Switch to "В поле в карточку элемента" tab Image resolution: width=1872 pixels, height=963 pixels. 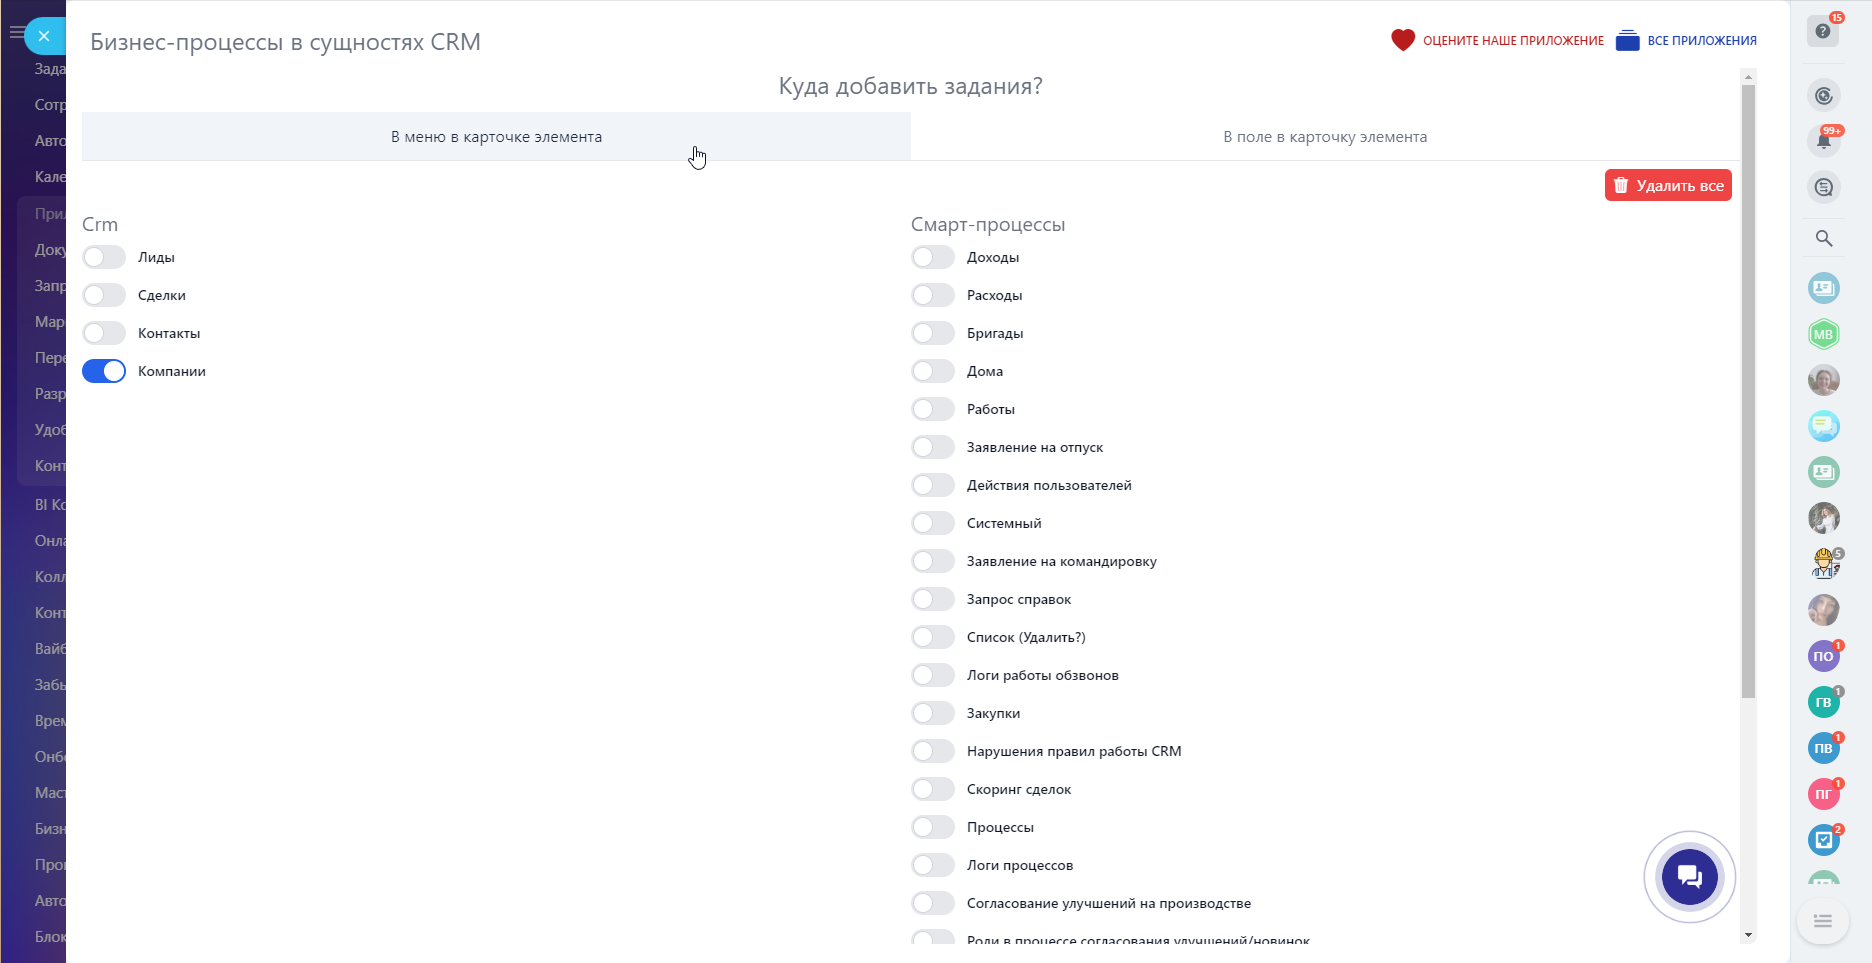[1325, 137]
